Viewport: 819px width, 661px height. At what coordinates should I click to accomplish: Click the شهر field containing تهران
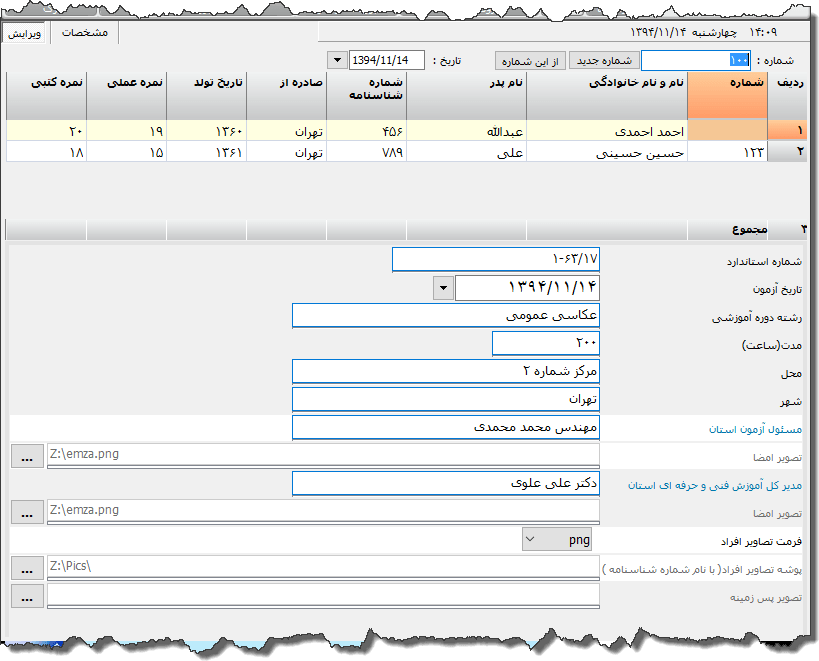click(445, 400)
